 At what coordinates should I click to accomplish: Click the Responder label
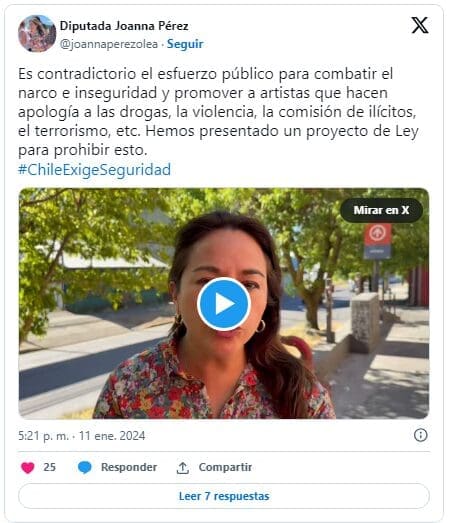(129, 467)
